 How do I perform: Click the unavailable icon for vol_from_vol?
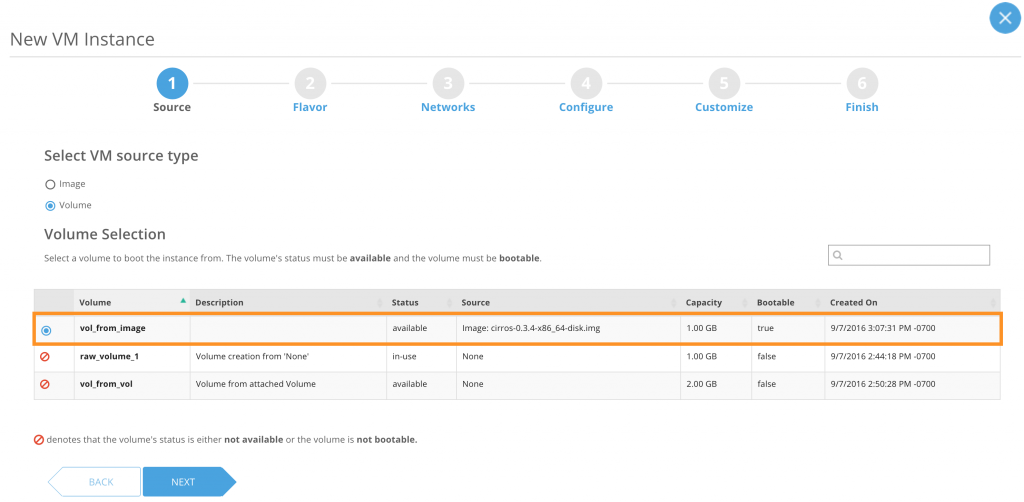pyautogui.click(x=46, y=384)
